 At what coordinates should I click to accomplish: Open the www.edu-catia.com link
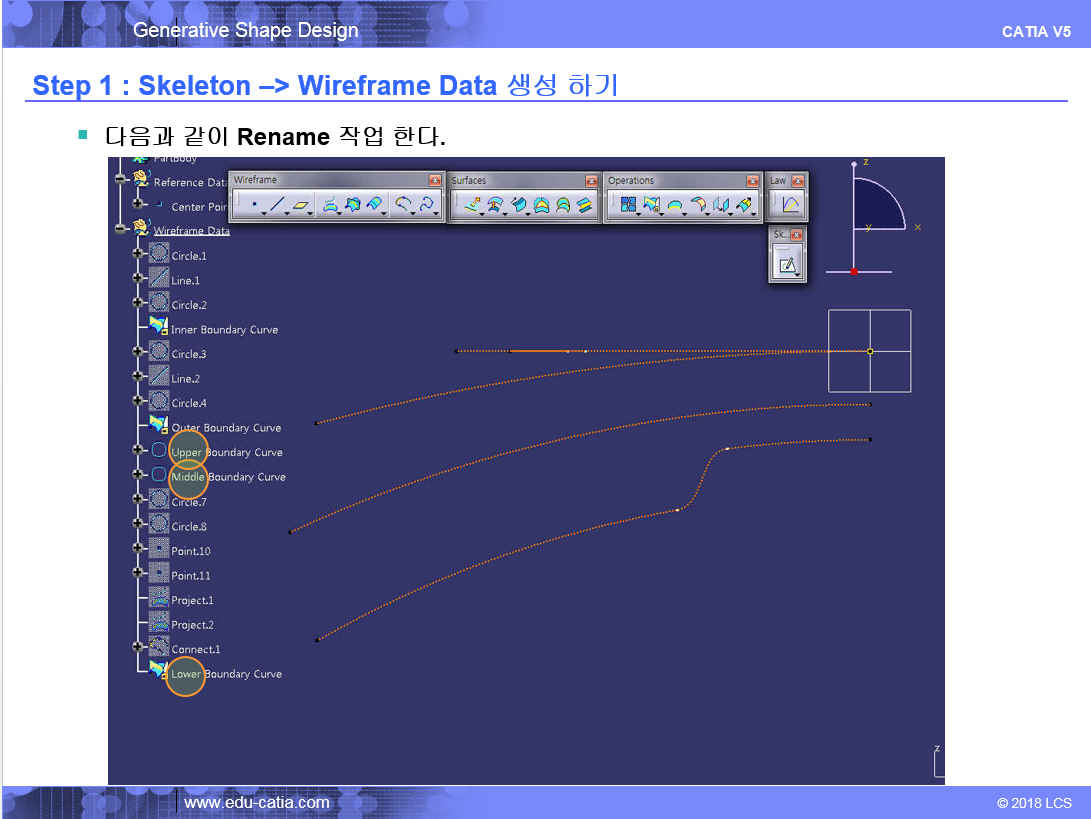pyautogui.click(x=257, y=802)
